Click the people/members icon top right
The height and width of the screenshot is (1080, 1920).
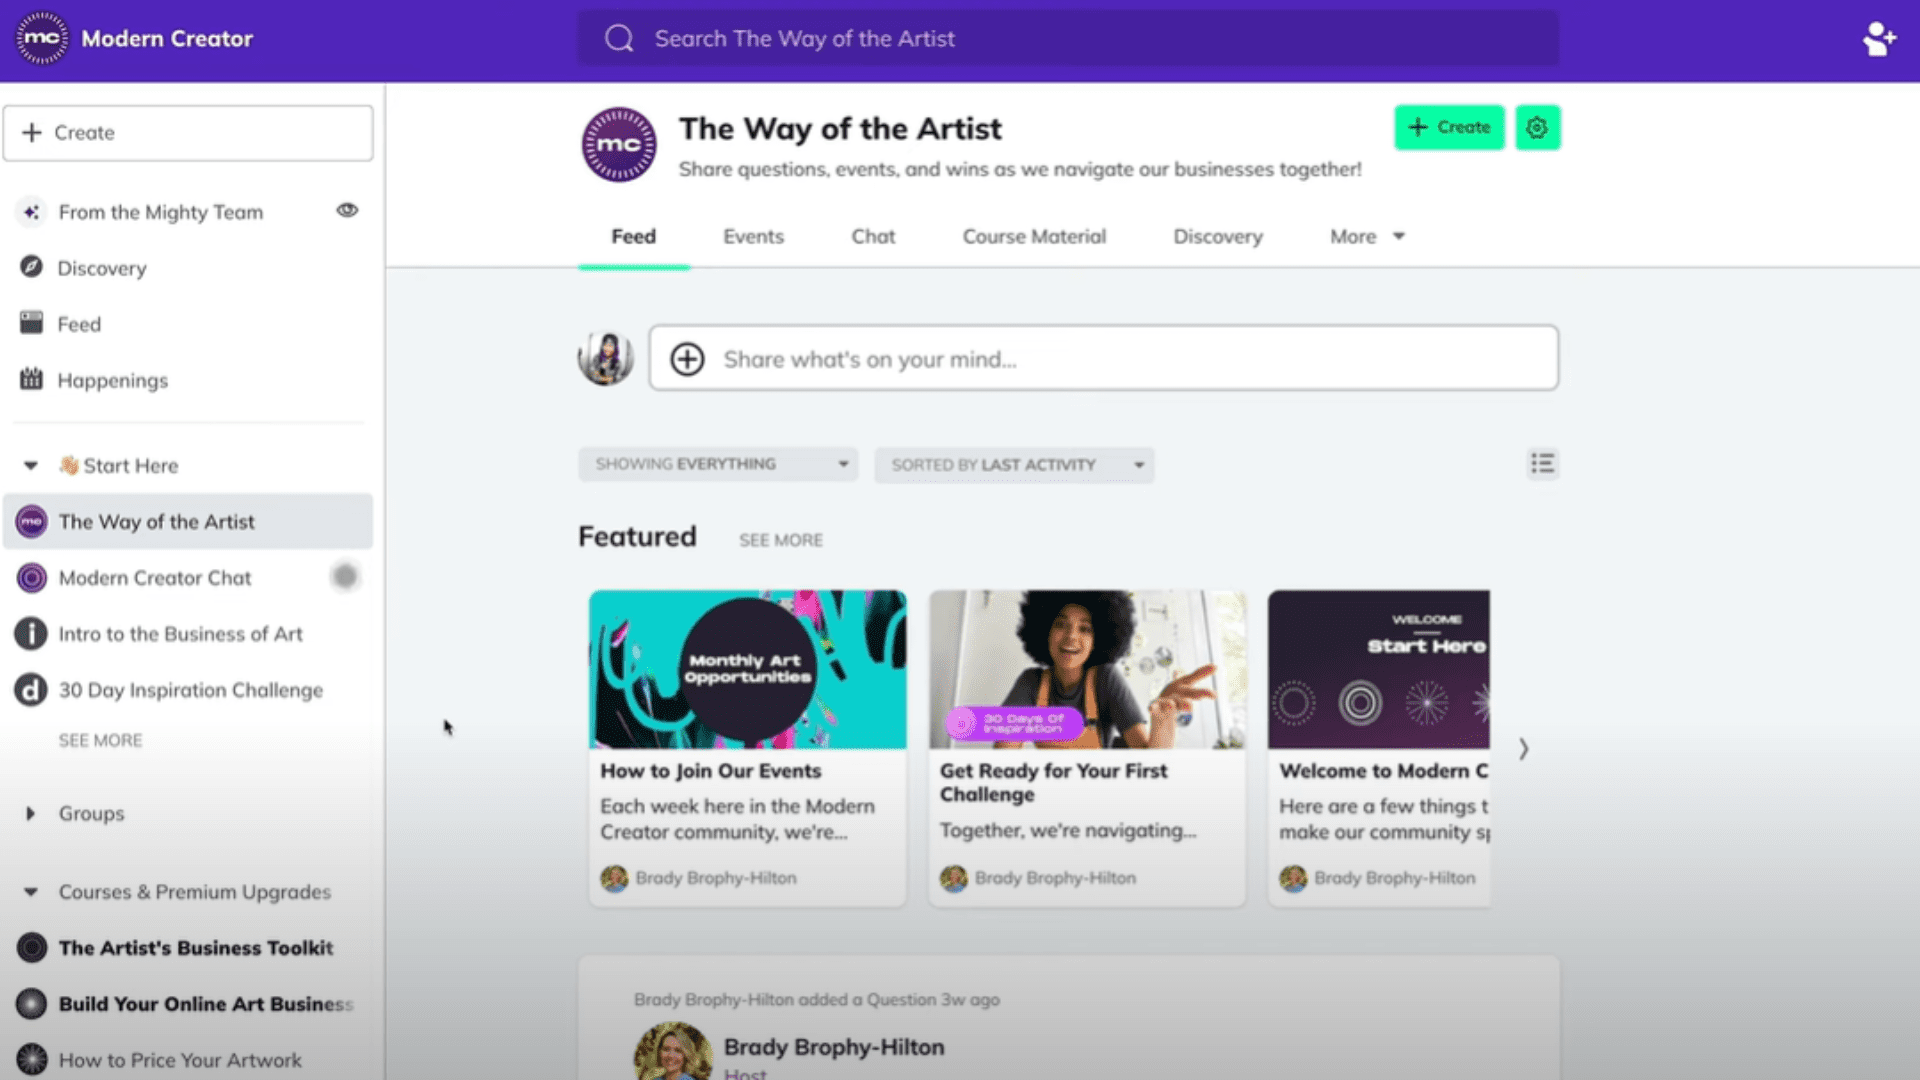tap(1878, 37)
